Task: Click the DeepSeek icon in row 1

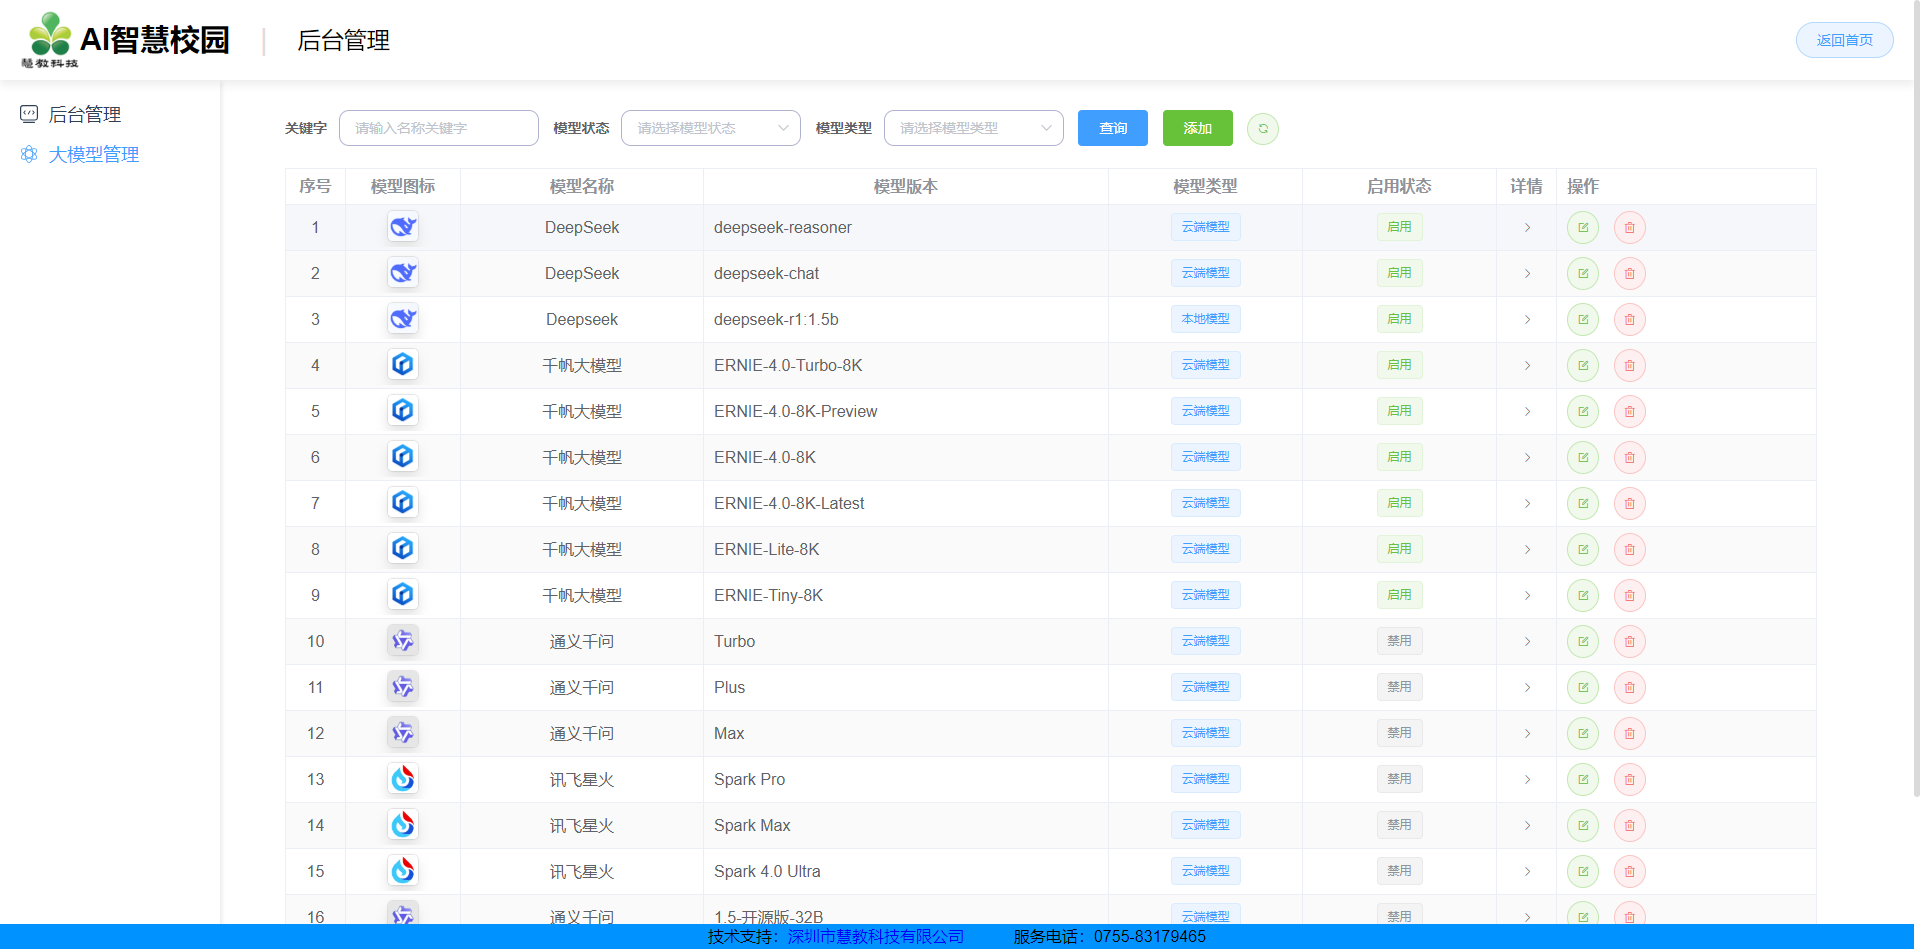Action: (403, 227)
